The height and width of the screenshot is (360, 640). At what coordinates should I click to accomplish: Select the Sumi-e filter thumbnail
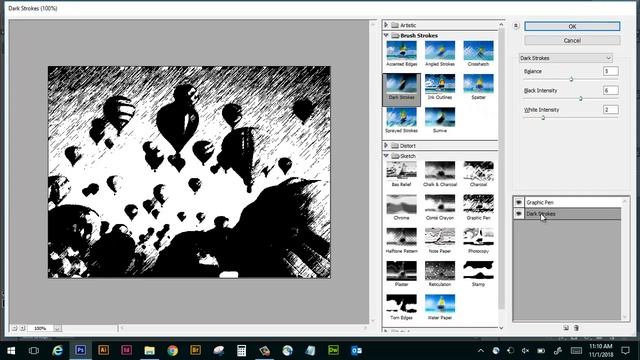(440, 120)
